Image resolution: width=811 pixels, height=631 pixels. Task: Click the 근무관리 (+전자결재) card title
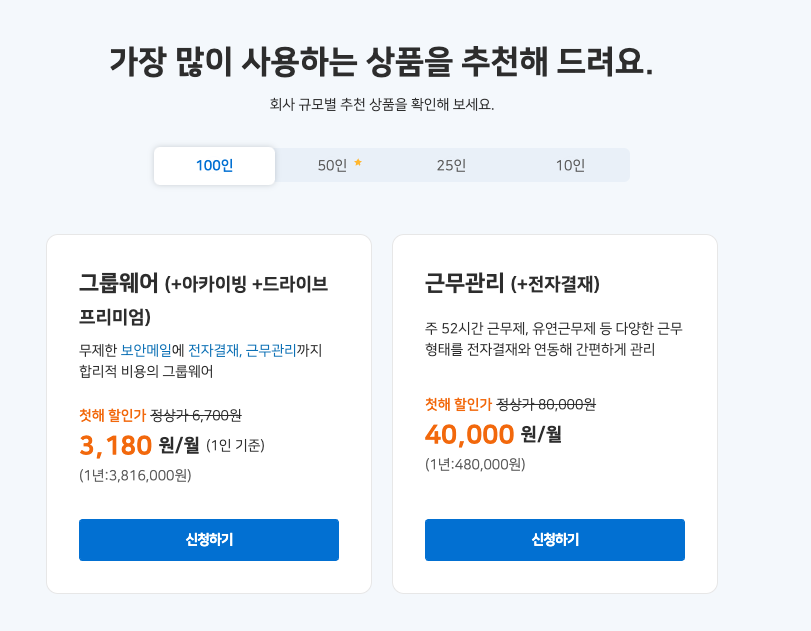coord(512,283)
